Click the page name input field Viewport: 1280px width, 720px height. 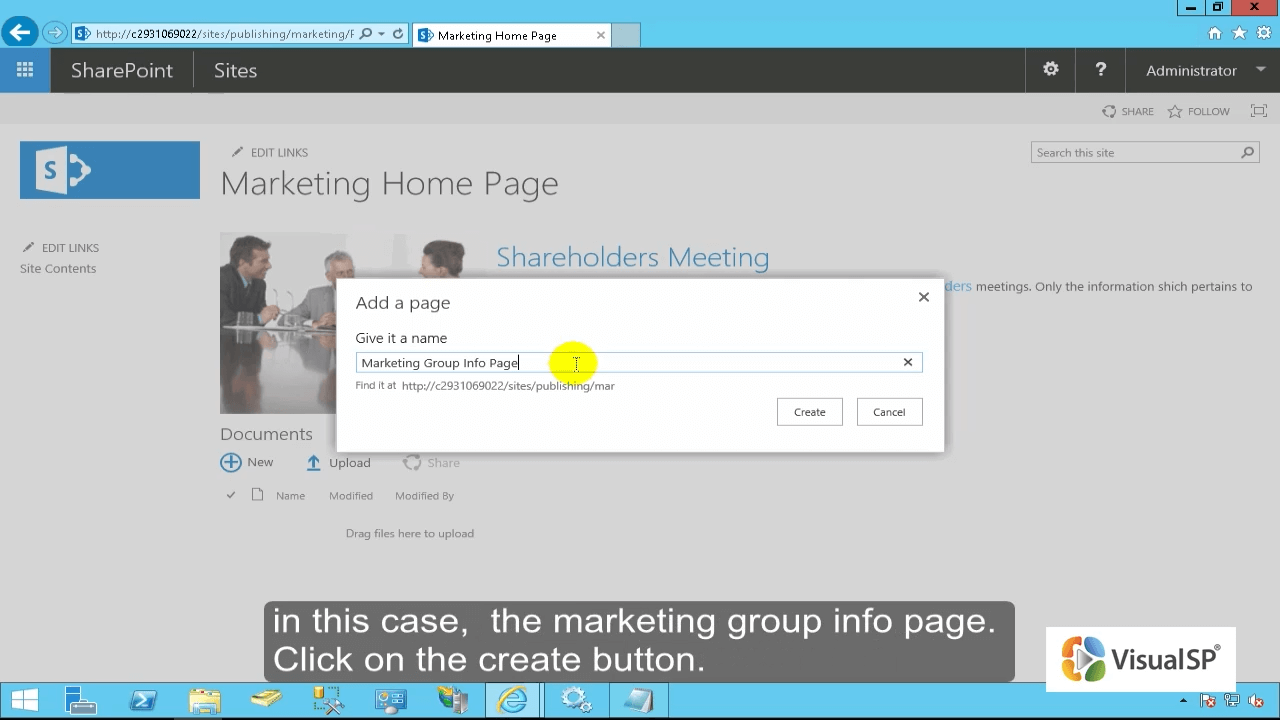pyautogui.click(x=700, y=363)
